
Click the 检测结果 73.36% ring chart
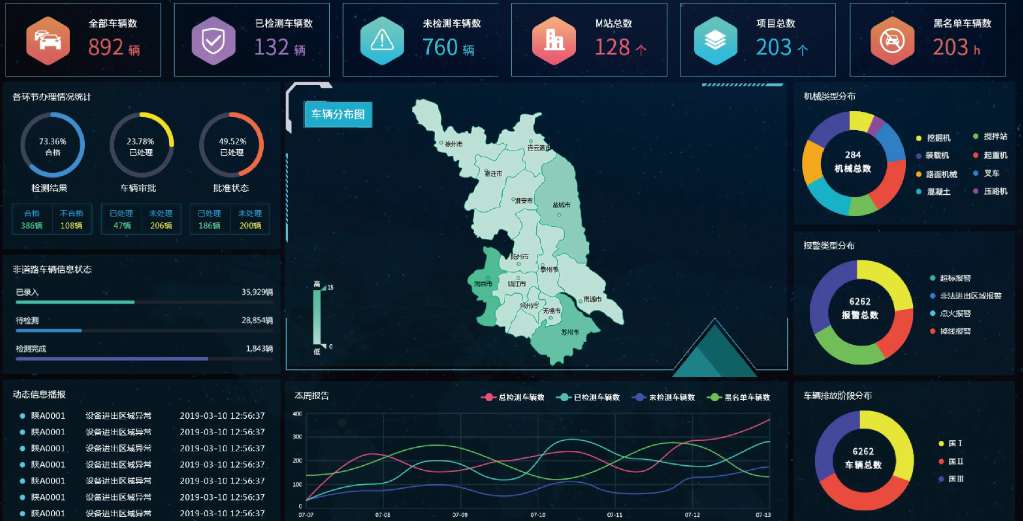(x=52, y=145)
